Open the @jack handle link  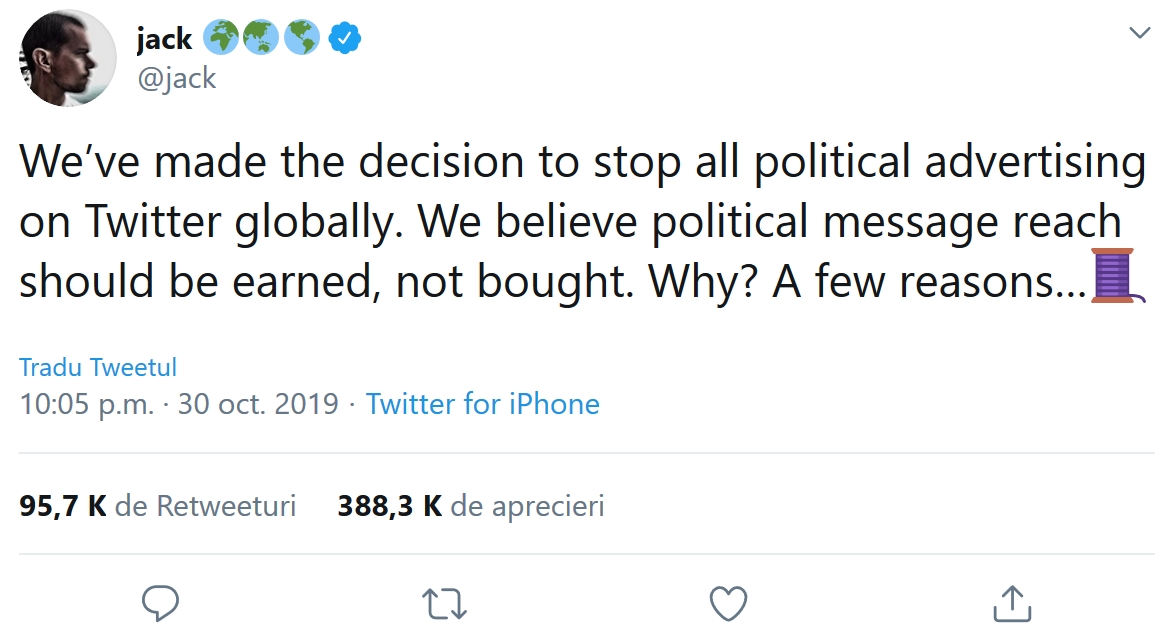pos(176,79)
